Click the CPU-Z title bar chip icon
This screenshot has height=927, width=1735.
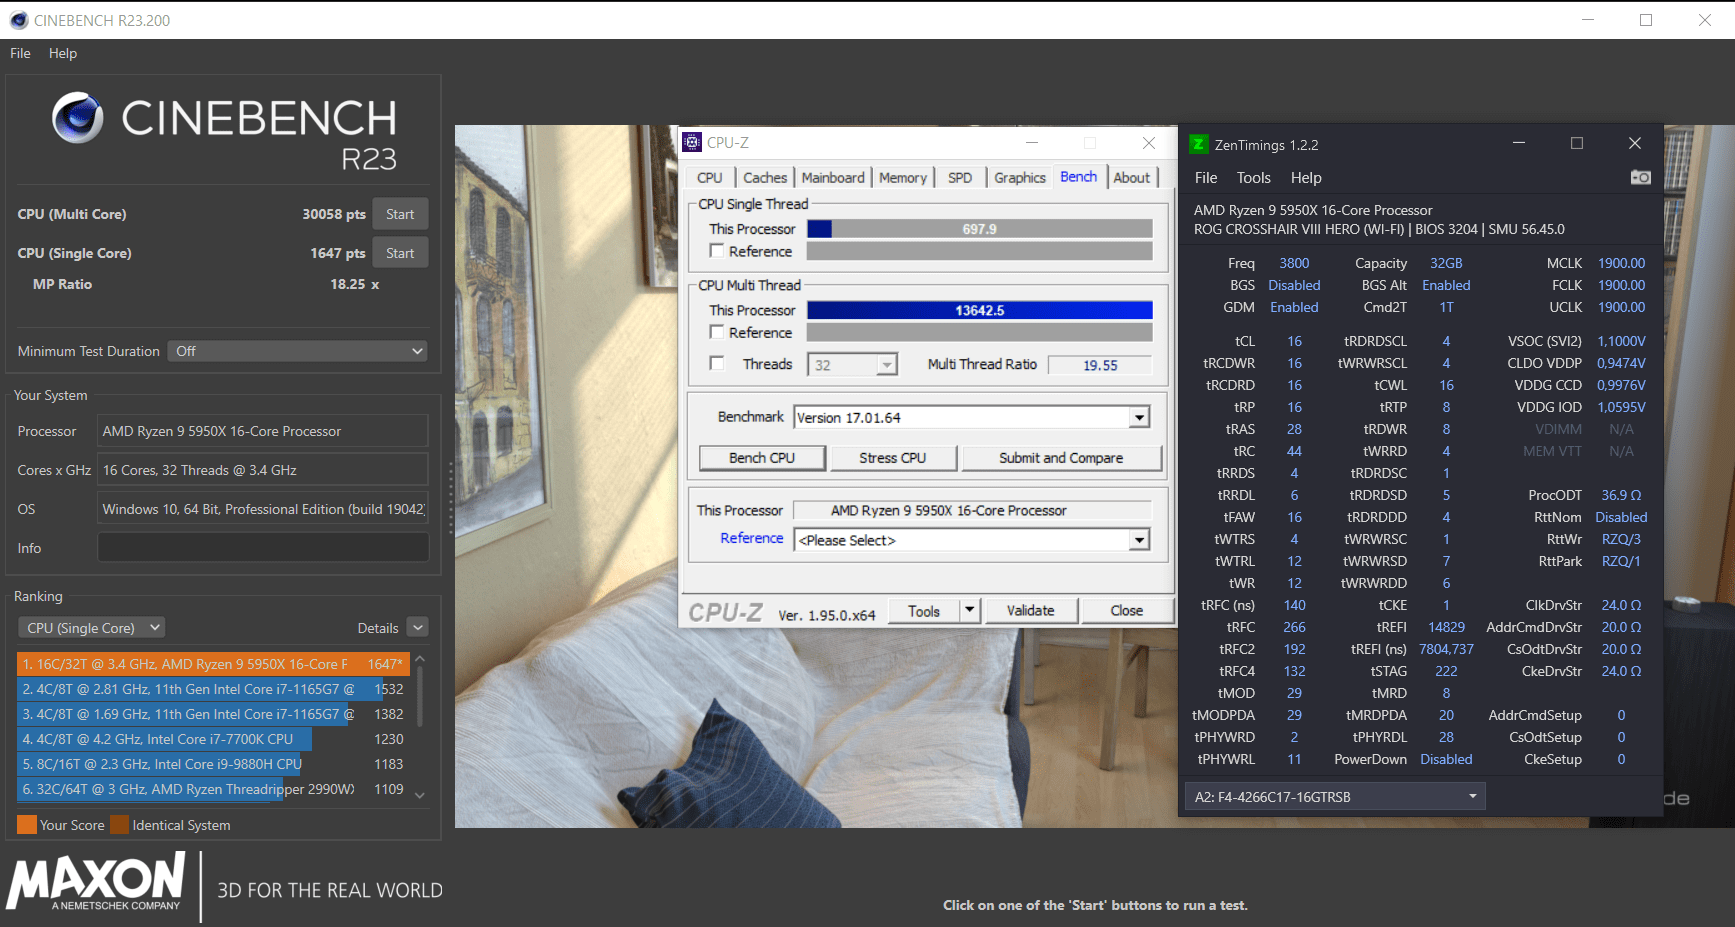[692, 143]
